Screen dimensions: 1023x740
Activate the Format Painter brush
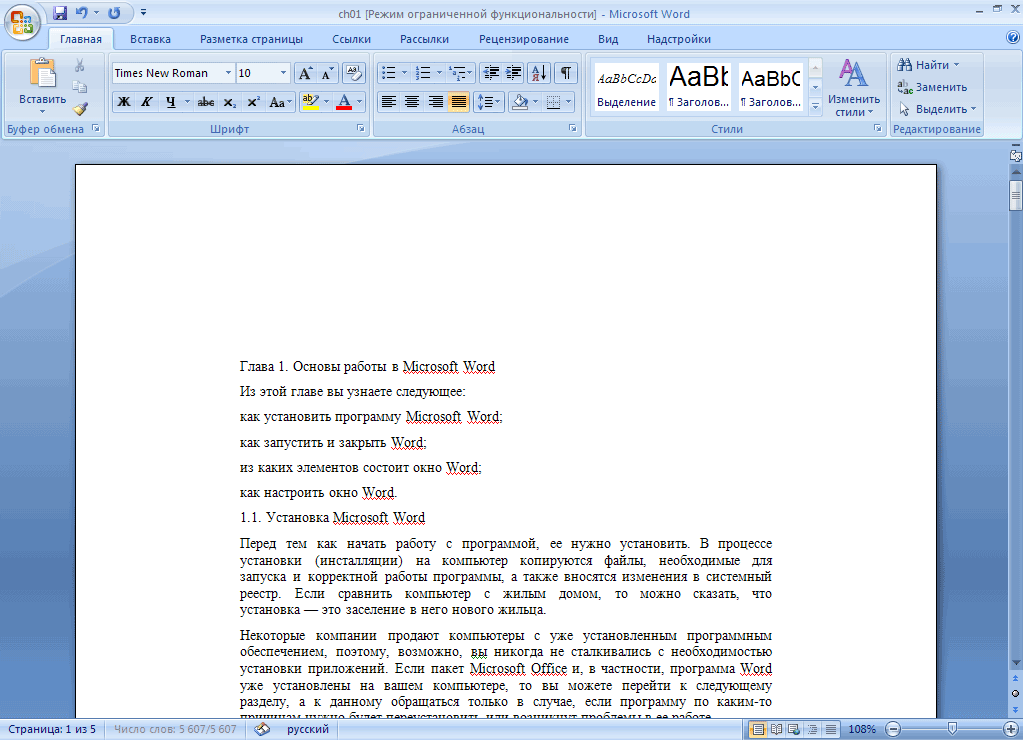pos(80,108)
